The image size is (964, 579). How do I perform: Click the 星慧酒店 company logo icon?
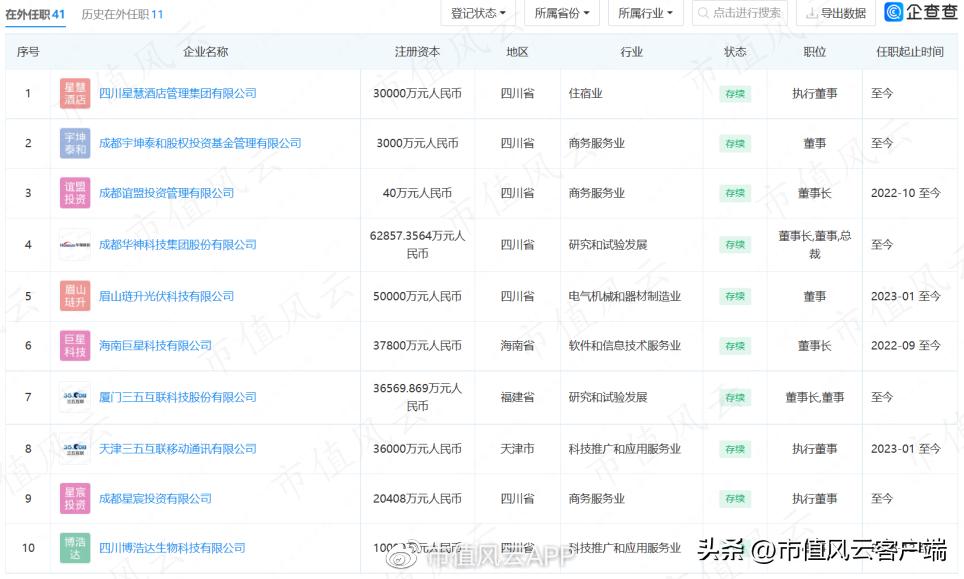point(74,93)
